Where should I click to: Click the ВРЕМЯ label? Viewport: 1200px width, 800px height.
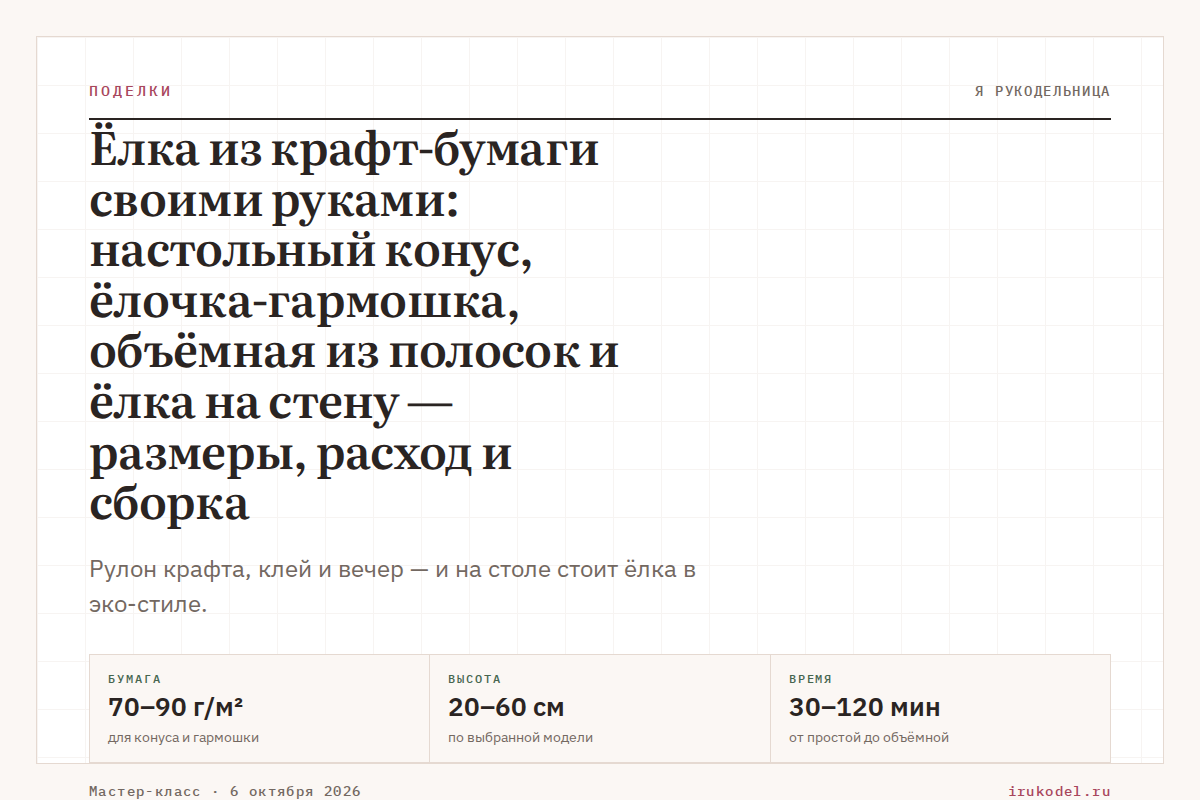pyautogui.click(x=810, y=679)
